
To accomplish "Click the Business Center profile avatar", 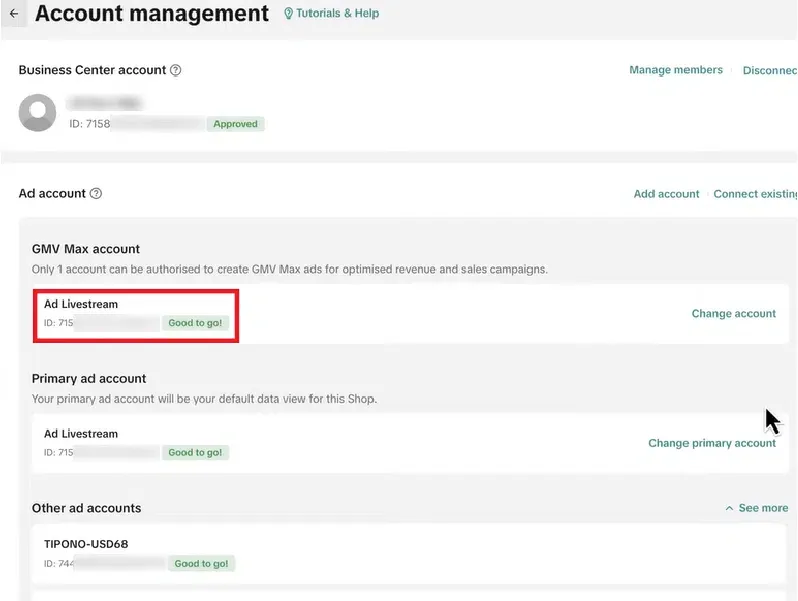I will (x=38, y=113).
